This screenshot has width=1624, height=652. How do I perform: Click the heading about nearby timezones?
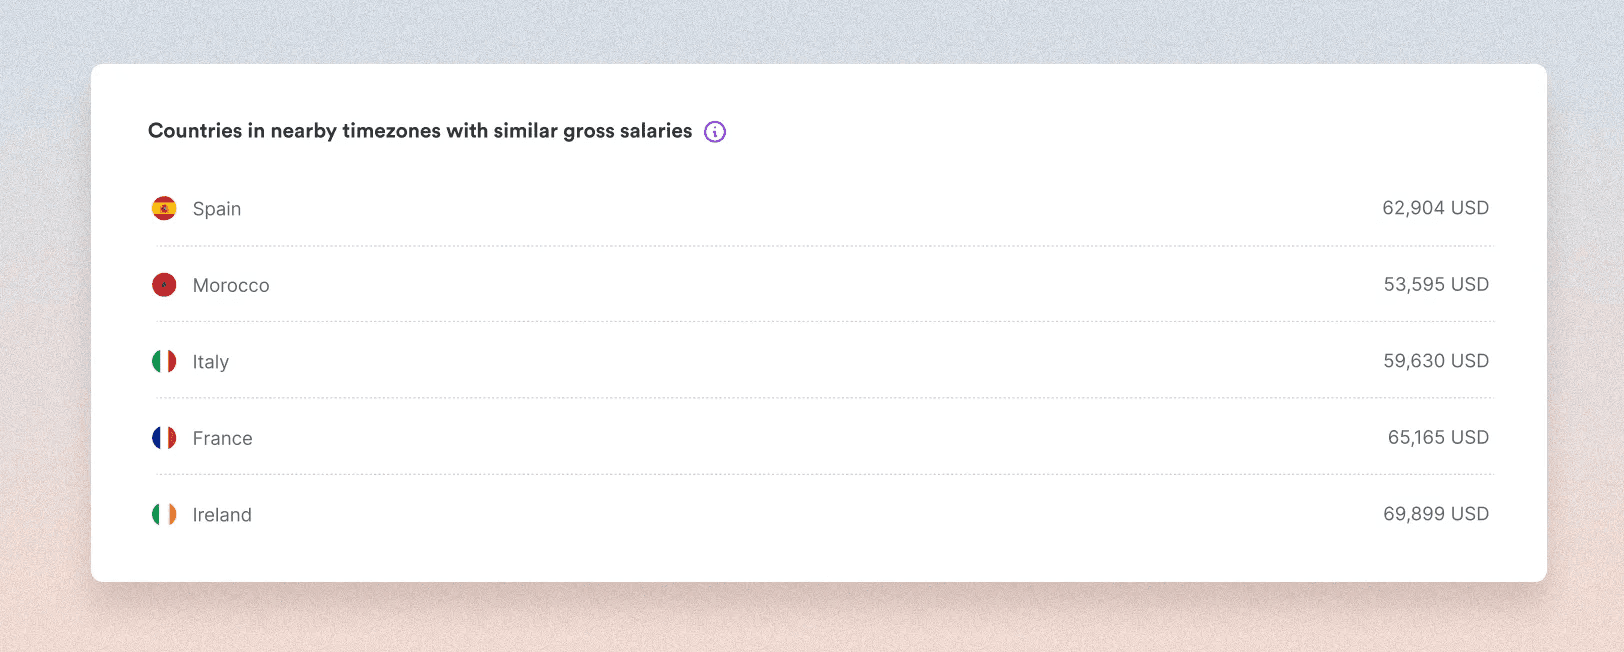tap(419, 131)
